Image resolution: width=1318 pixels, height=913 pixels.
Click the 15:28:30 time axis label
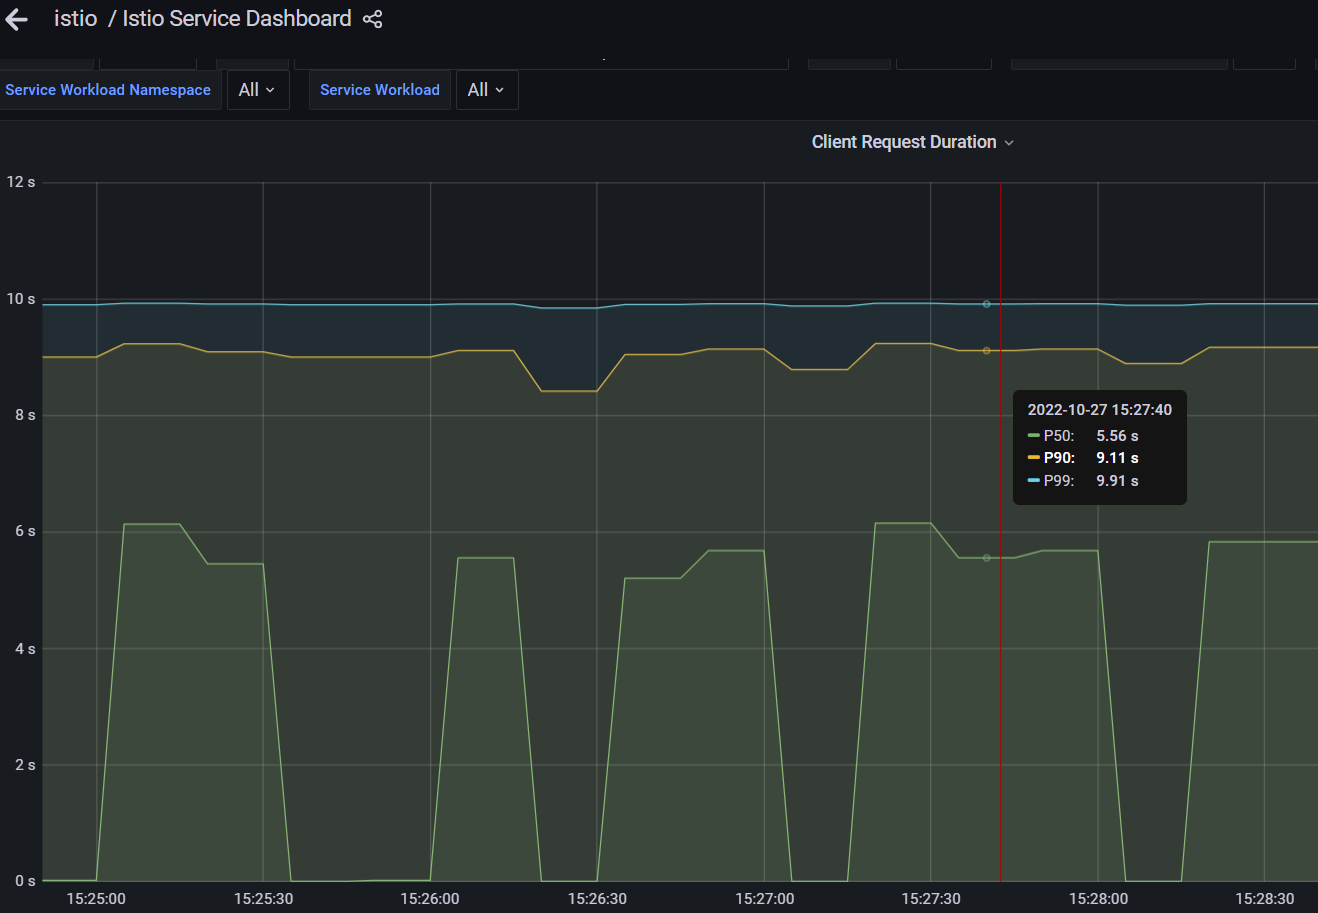(1265, 899)
